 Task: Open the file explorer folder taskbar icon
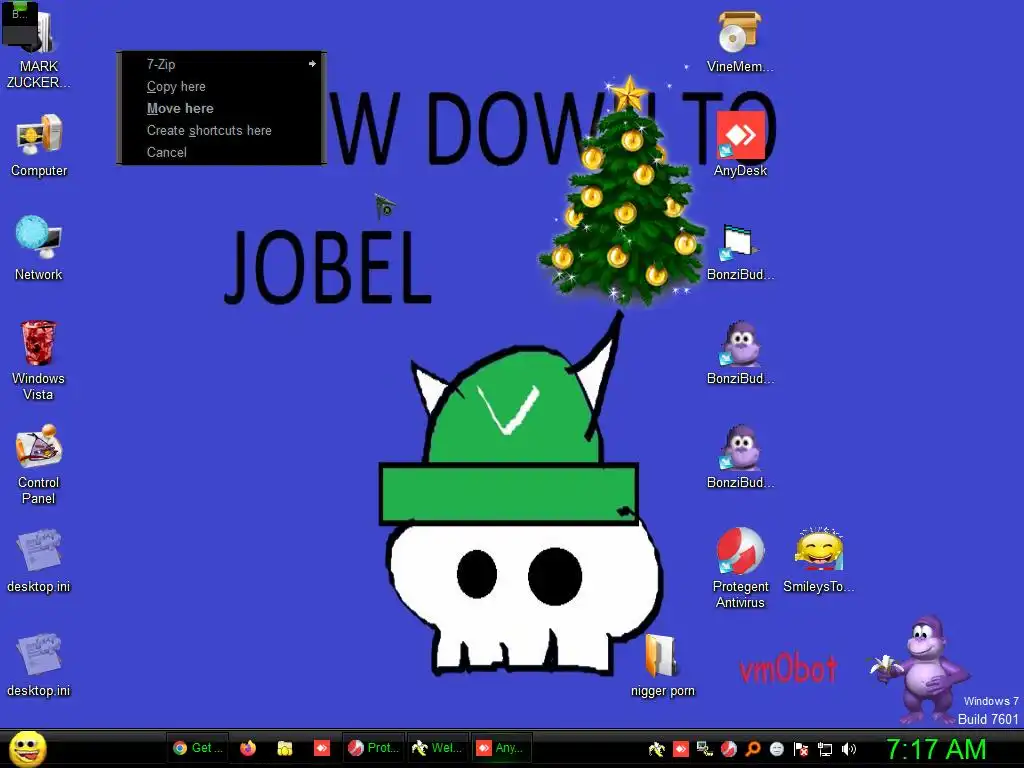[x=285, y=748]
